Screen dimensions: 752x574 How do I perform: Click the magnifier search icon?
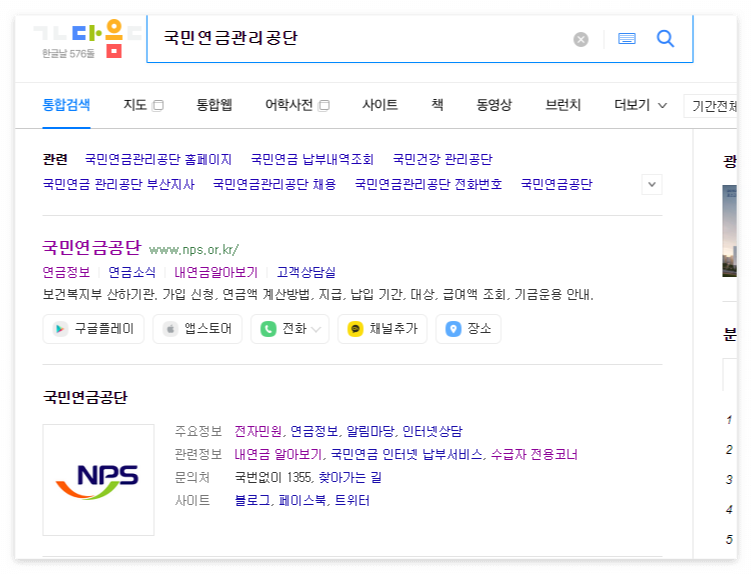pyautogui.click(x=665, y=38)
